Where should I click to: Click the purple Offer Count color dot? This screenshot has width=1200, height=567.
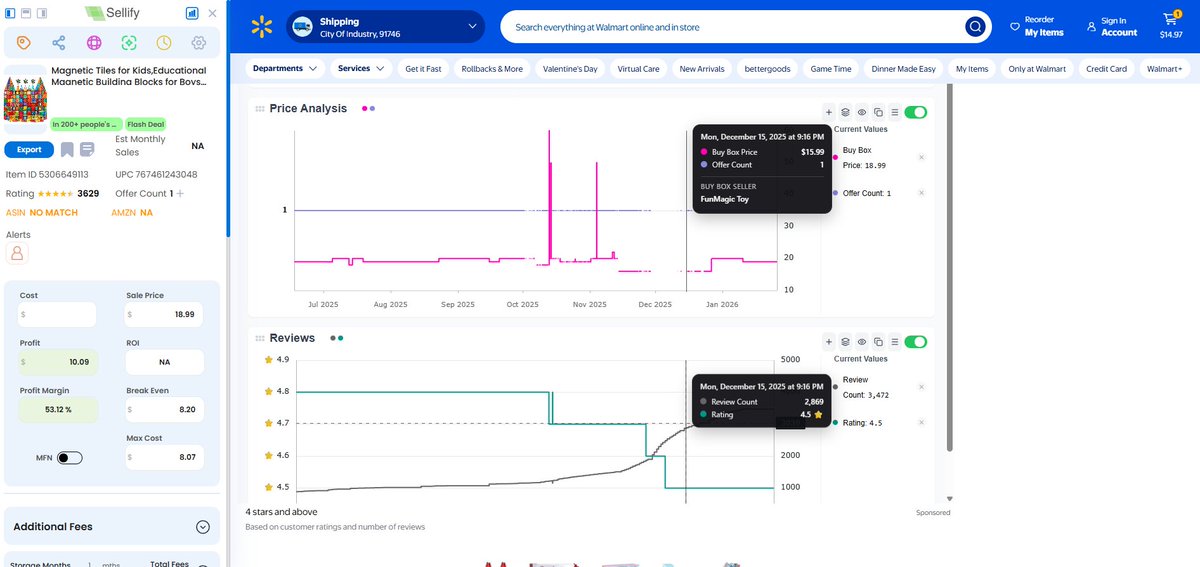tap(835, 193)
